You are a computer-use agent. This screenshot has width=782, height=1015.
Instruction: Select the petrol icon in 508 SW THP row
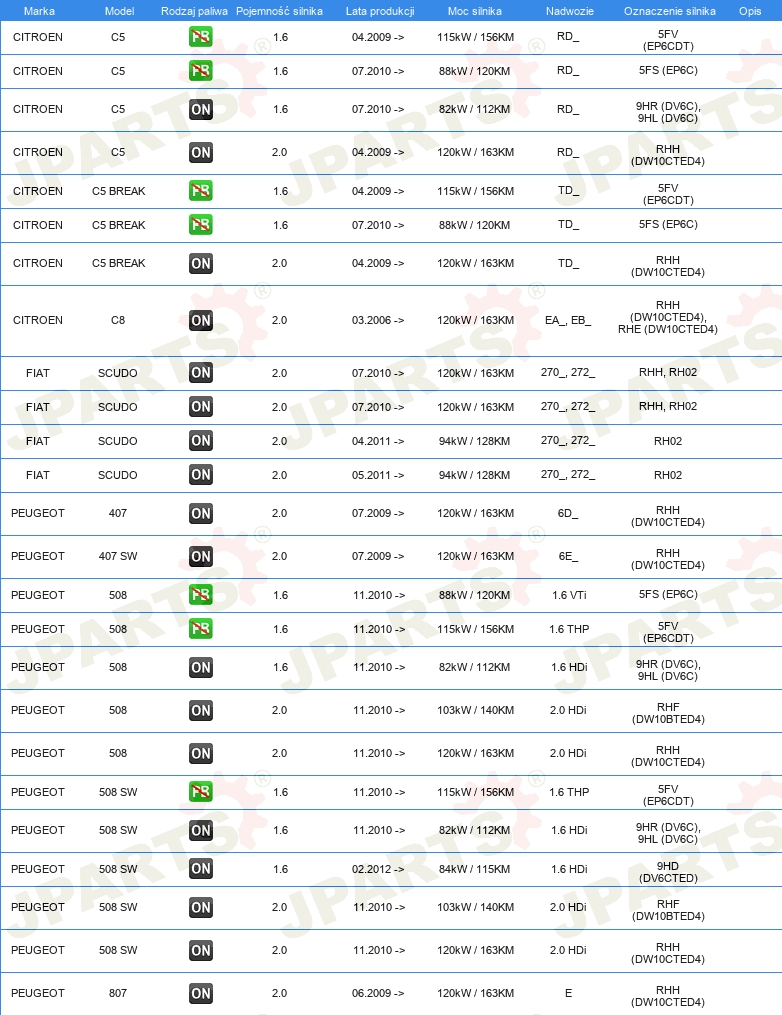[201, 792]
